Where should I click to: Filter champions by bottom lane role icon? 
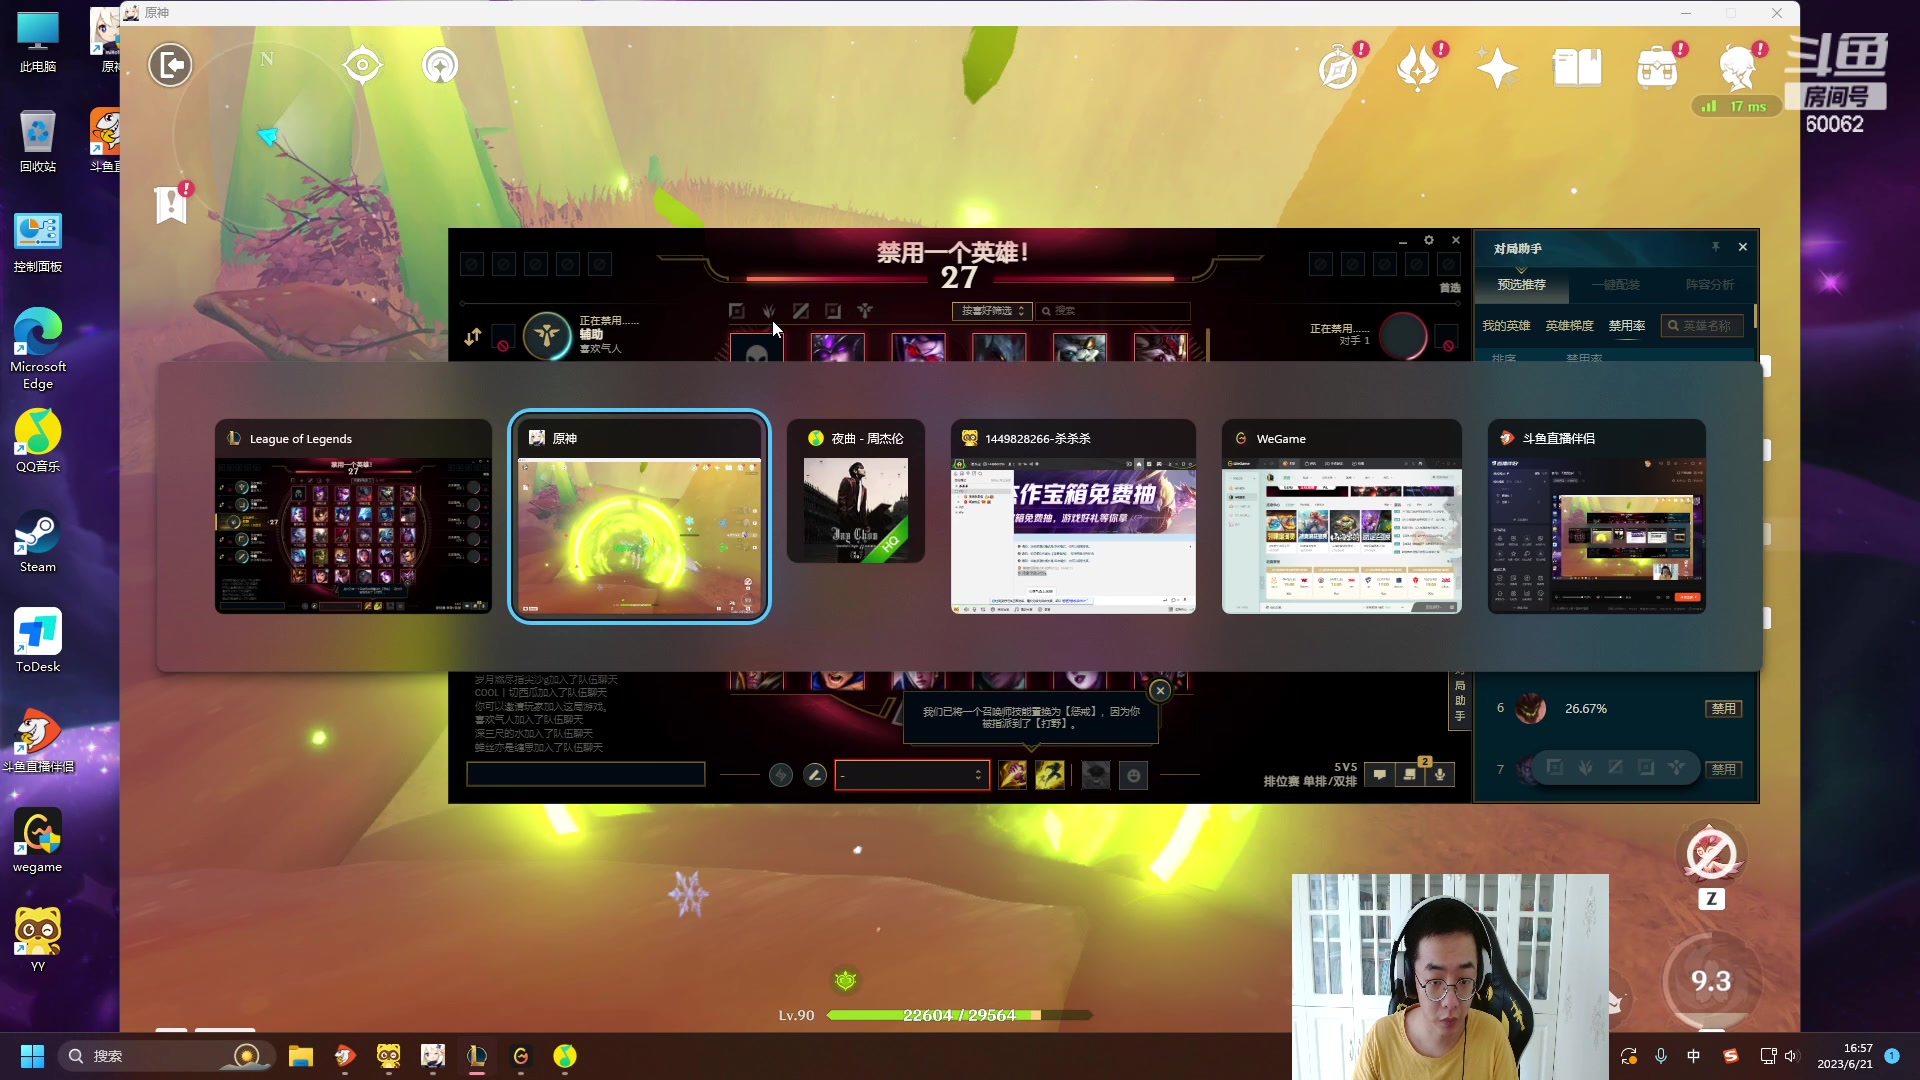click(833, 311)
